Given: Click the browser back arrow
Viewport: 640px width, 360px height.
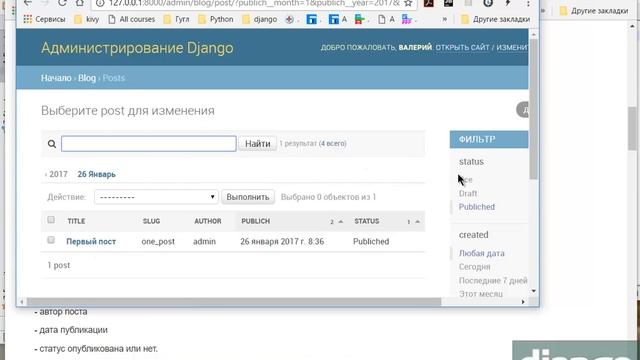Looking at the screenshot, I should point(28,3).
